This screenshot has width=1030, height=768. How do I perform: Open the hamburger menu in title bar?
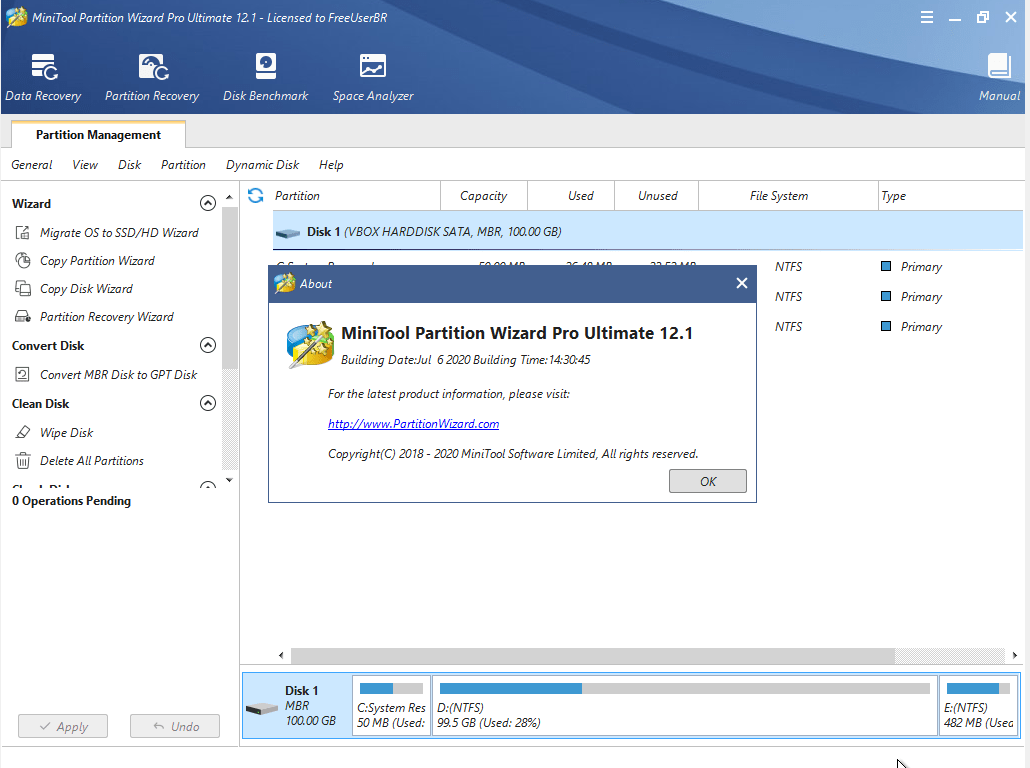(926, 17)
